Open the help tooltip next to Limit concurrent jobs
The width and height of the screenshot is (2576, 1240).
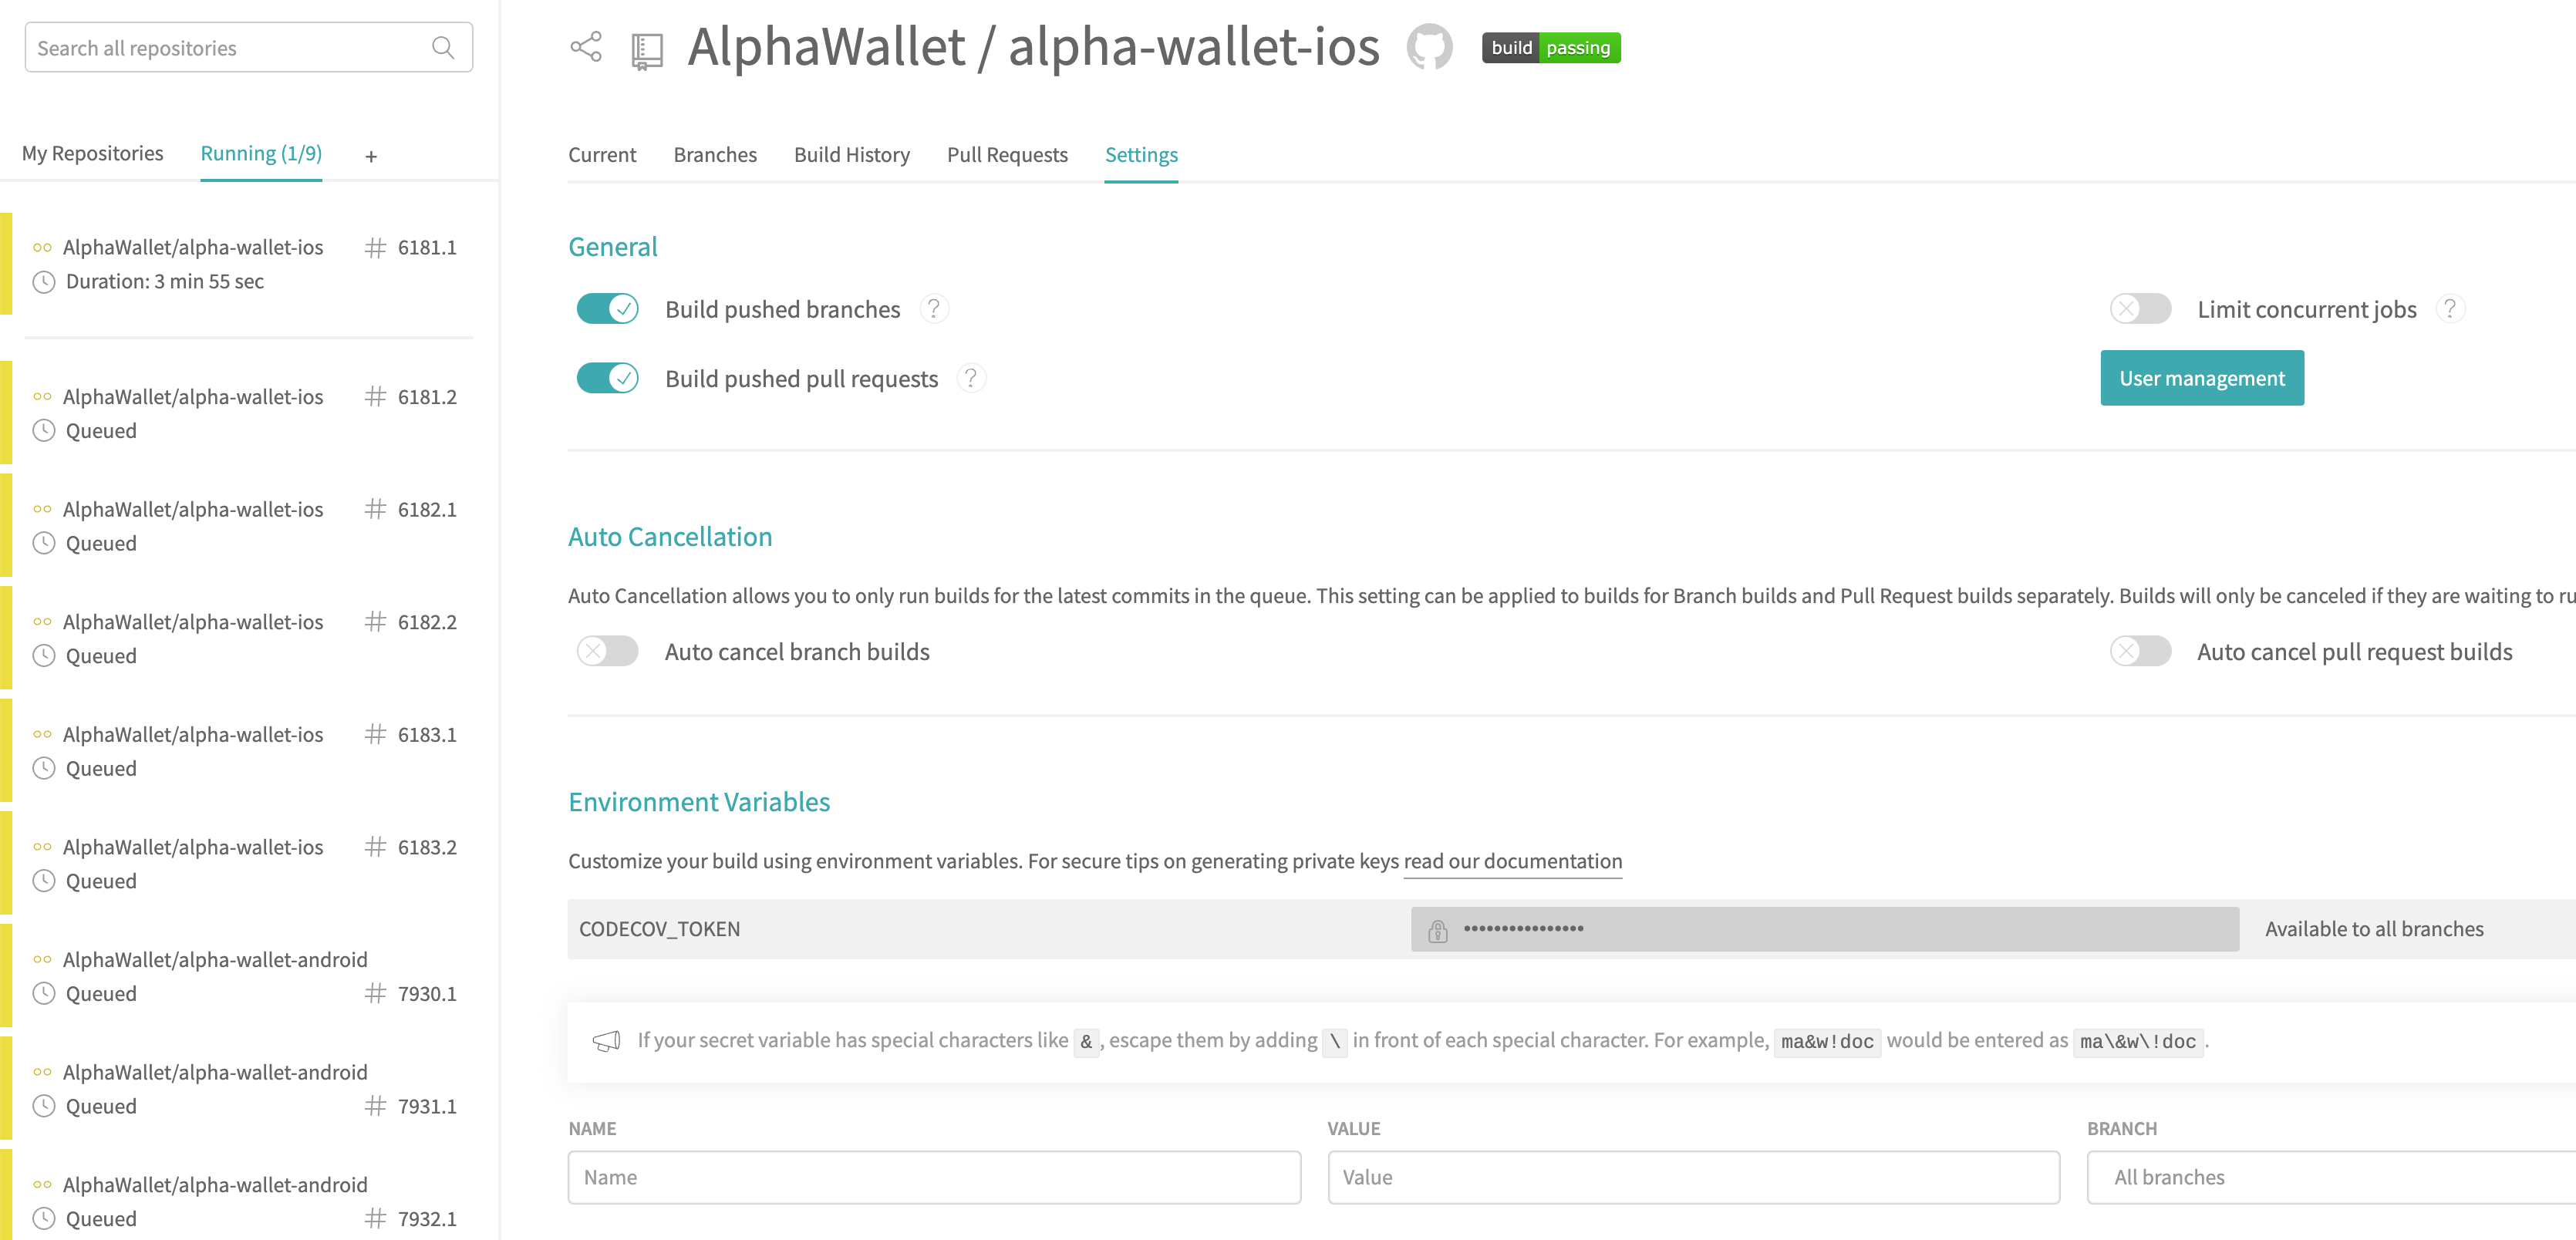(2451, 309)
